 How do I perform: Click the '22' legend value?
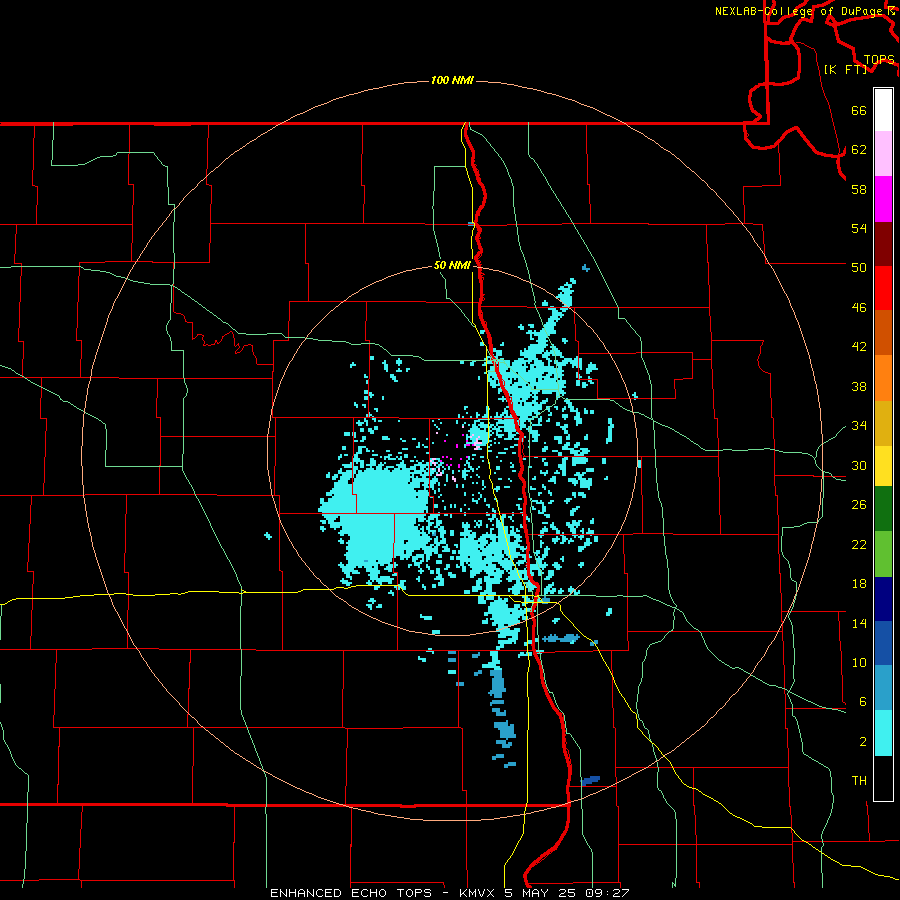click(x=859, y=544)
